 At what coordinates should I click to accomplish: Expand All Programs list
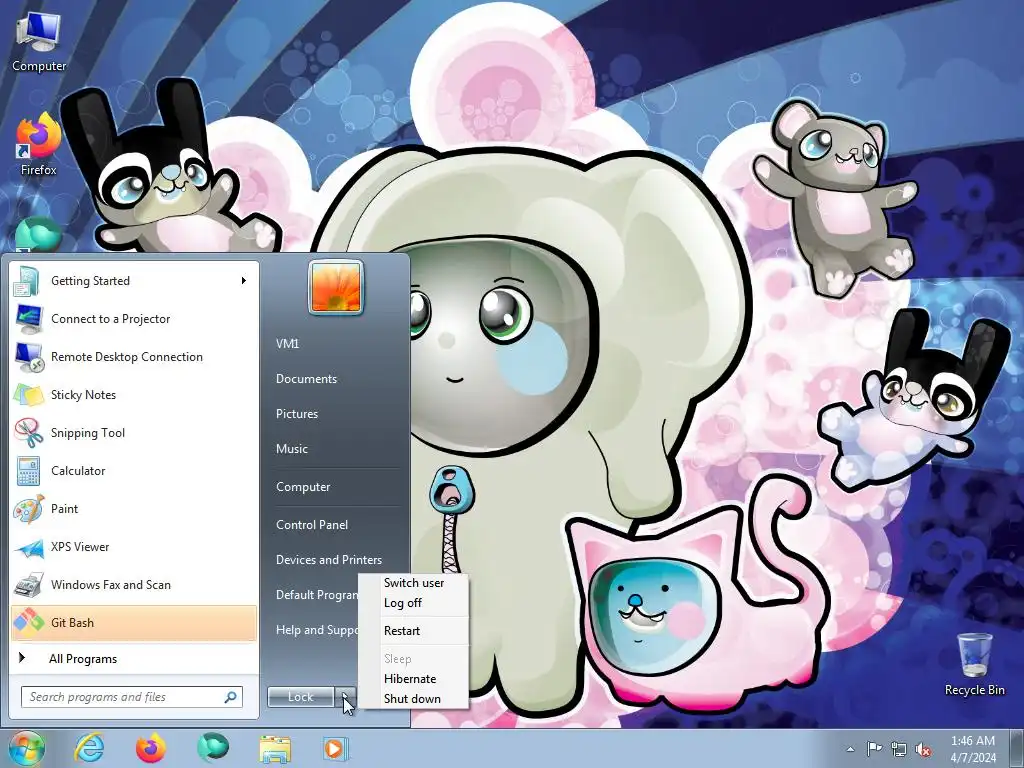pos(134,658)
